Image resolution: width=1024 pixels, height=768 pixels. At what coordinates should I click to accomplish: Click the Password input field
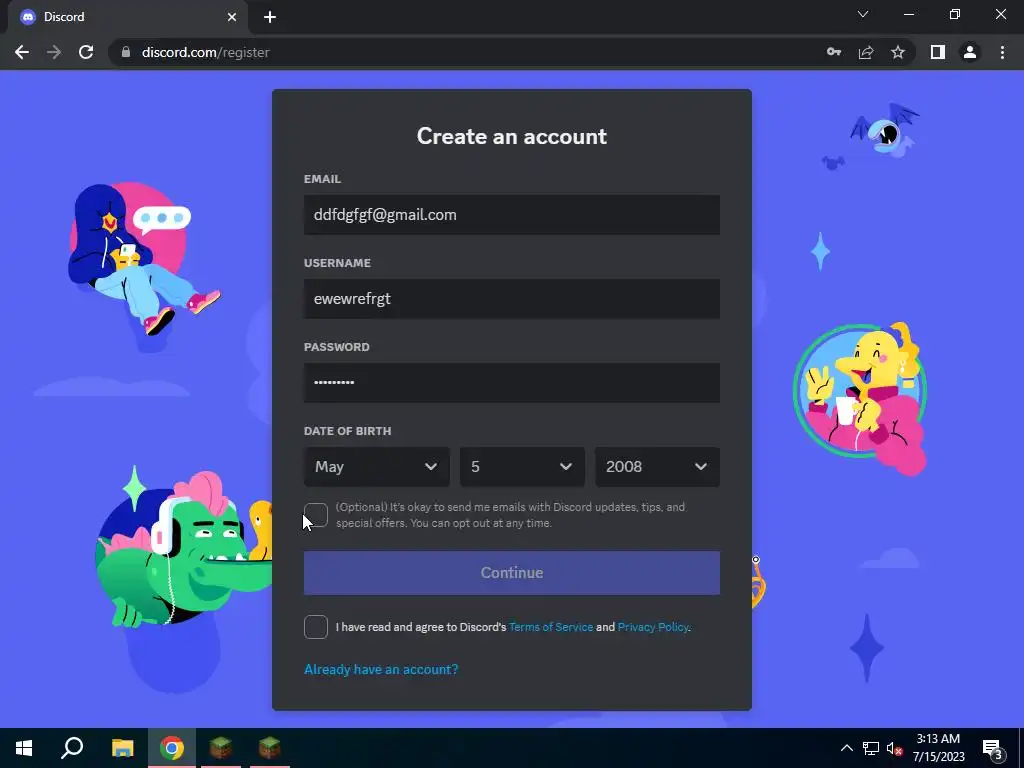[511, 383]
